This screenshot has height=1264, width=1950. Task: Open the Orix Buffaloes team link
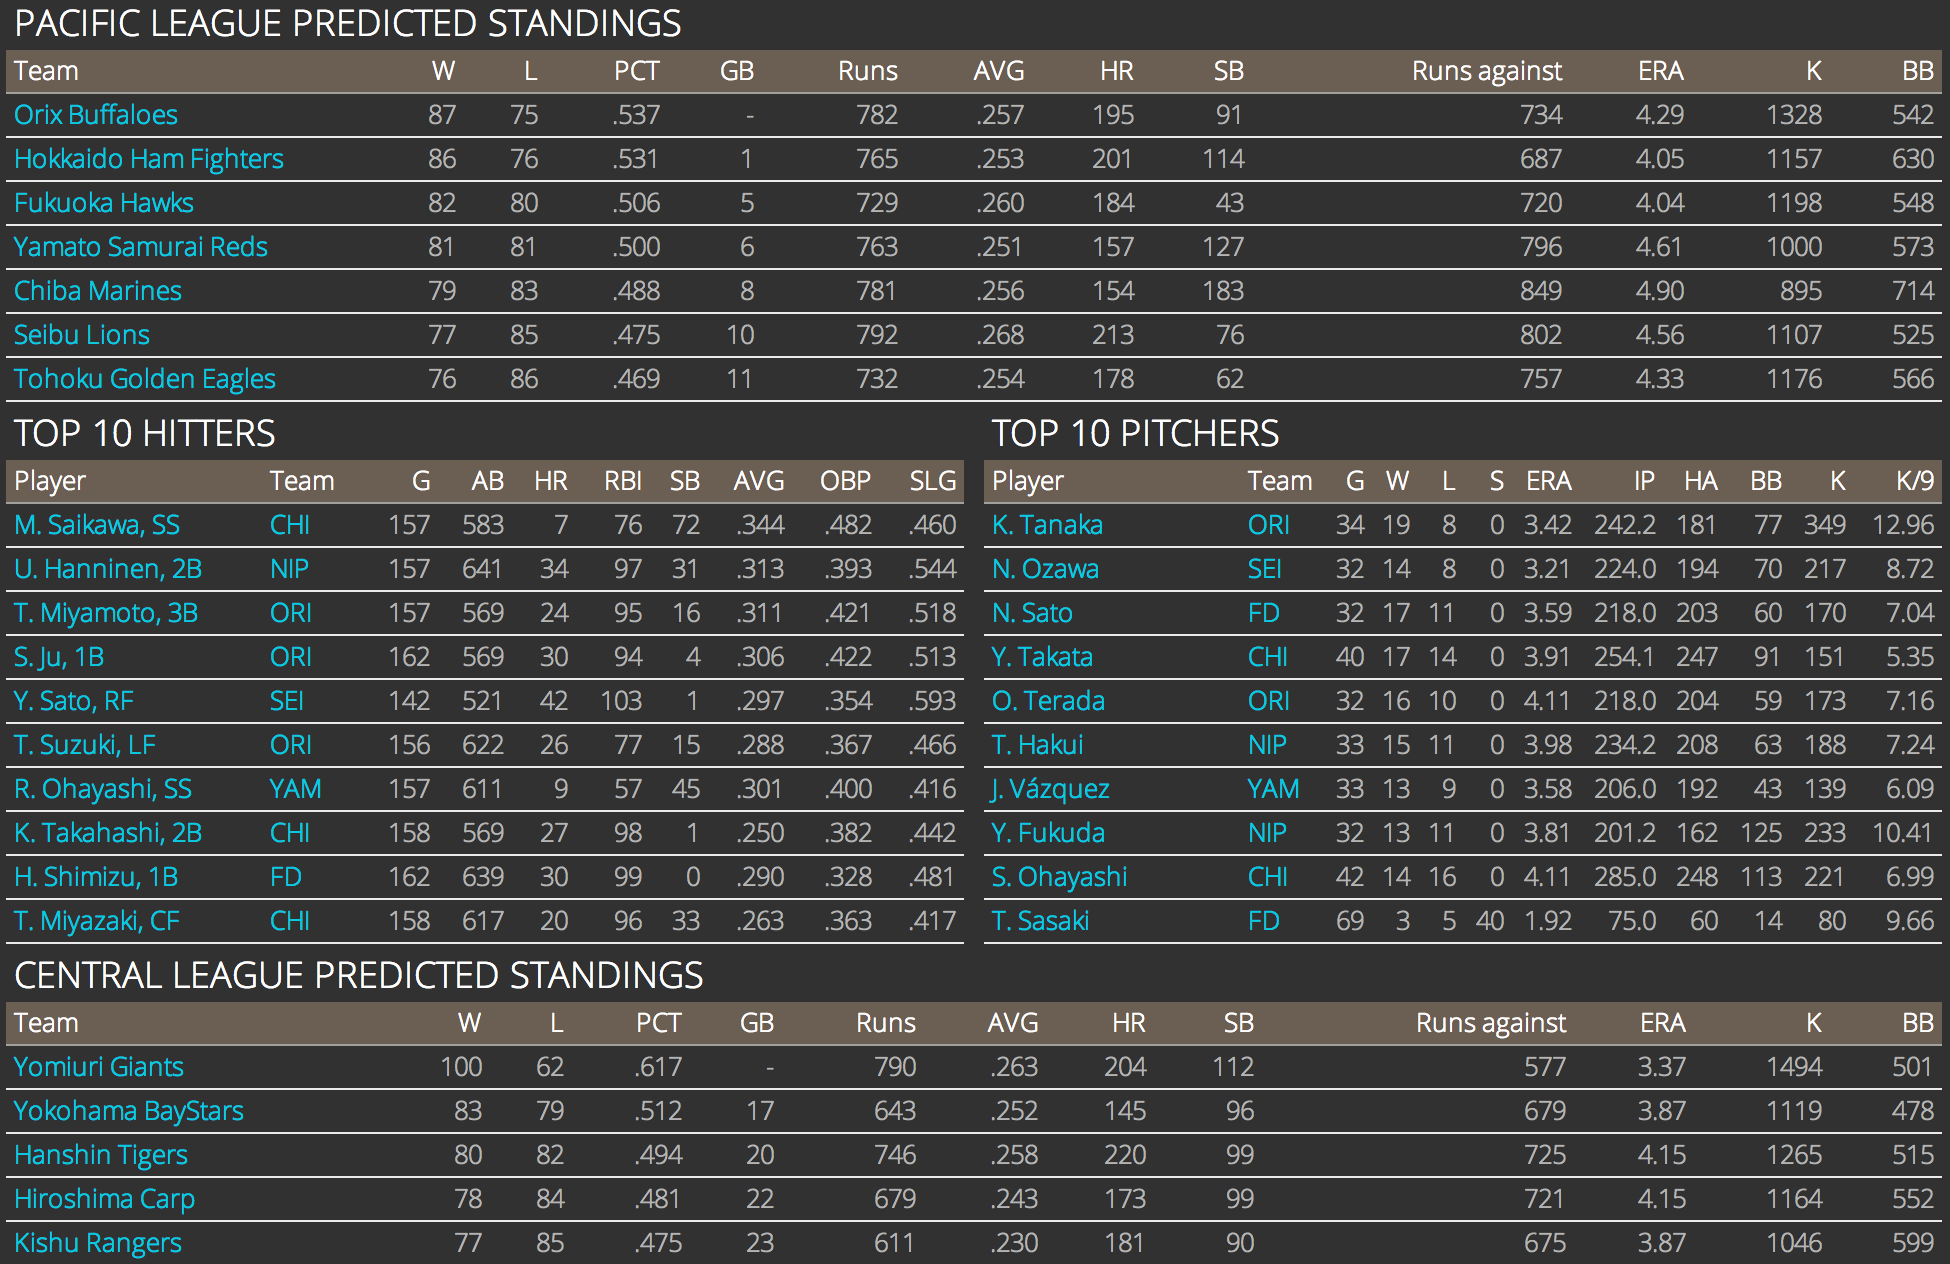click(96, 115)
